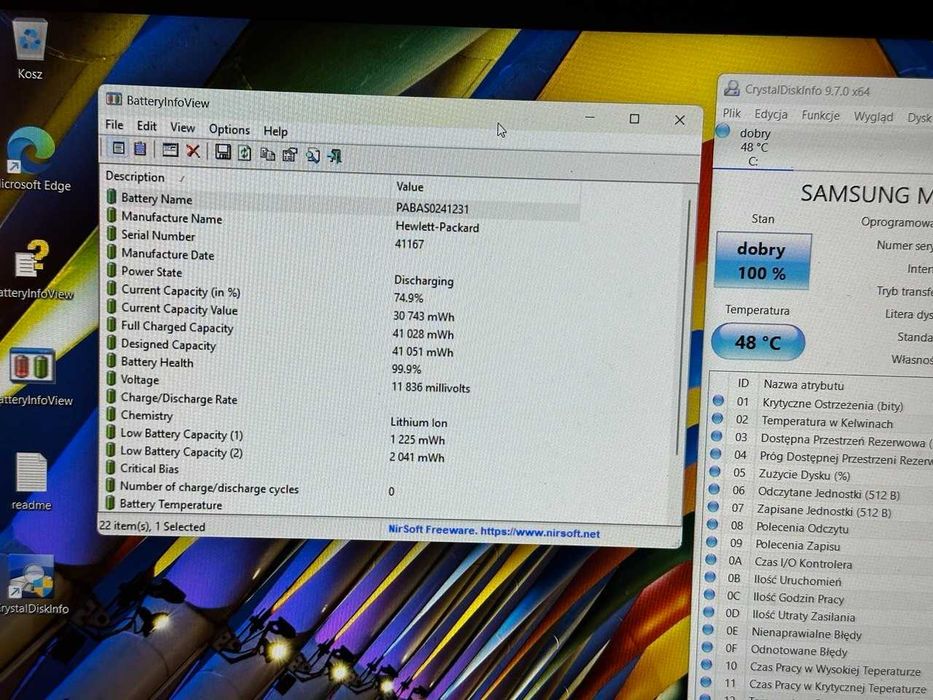Screen dimensions: 933x700
Task: Click the CrystalDiskInfo desktop shortcut
Action: (x=33, y=584)
